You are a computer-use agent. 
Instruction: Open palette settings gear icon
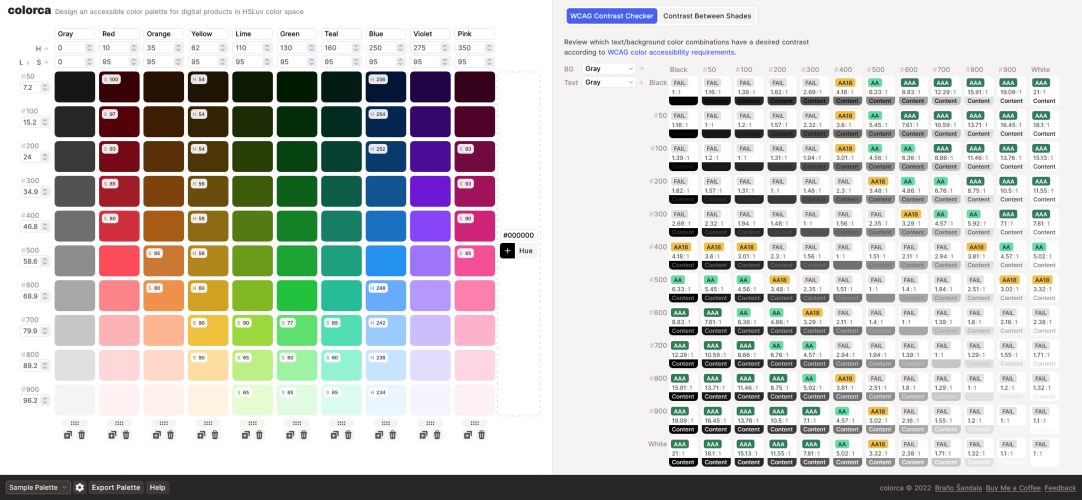pyautogui.click(x=79, y=488)
